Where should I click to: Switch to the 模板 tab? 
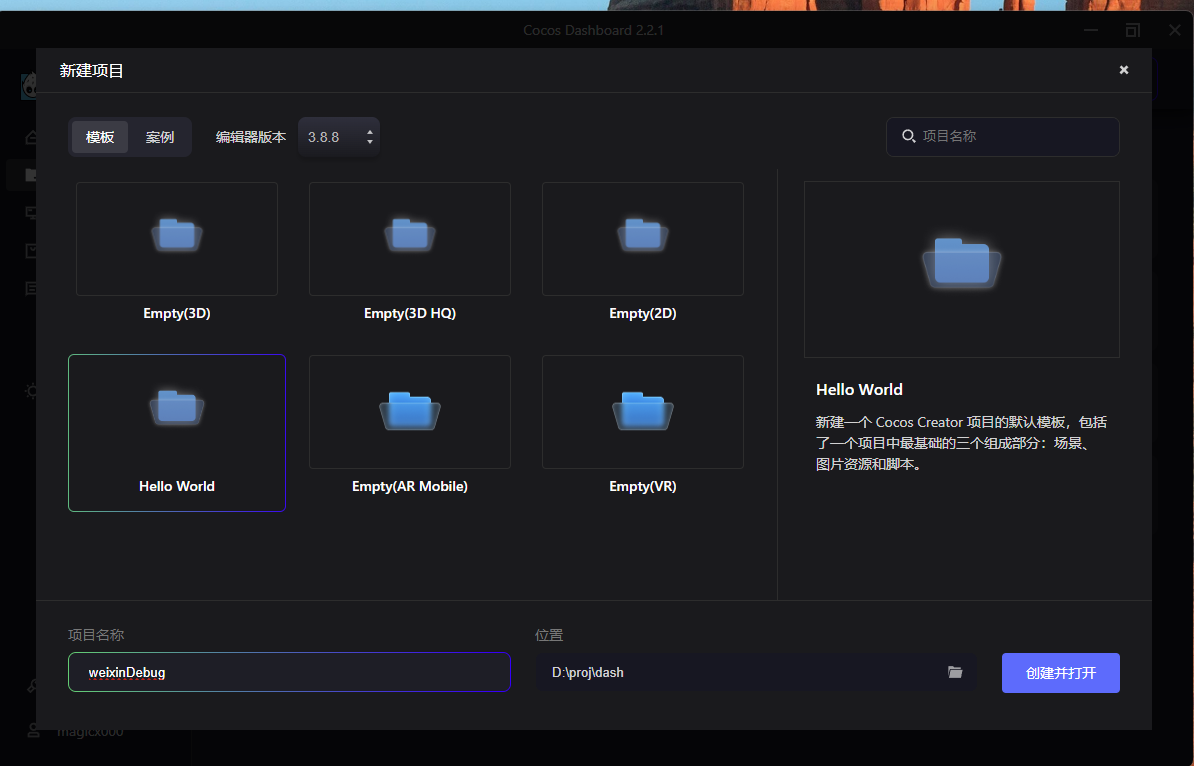coord(100,137)
